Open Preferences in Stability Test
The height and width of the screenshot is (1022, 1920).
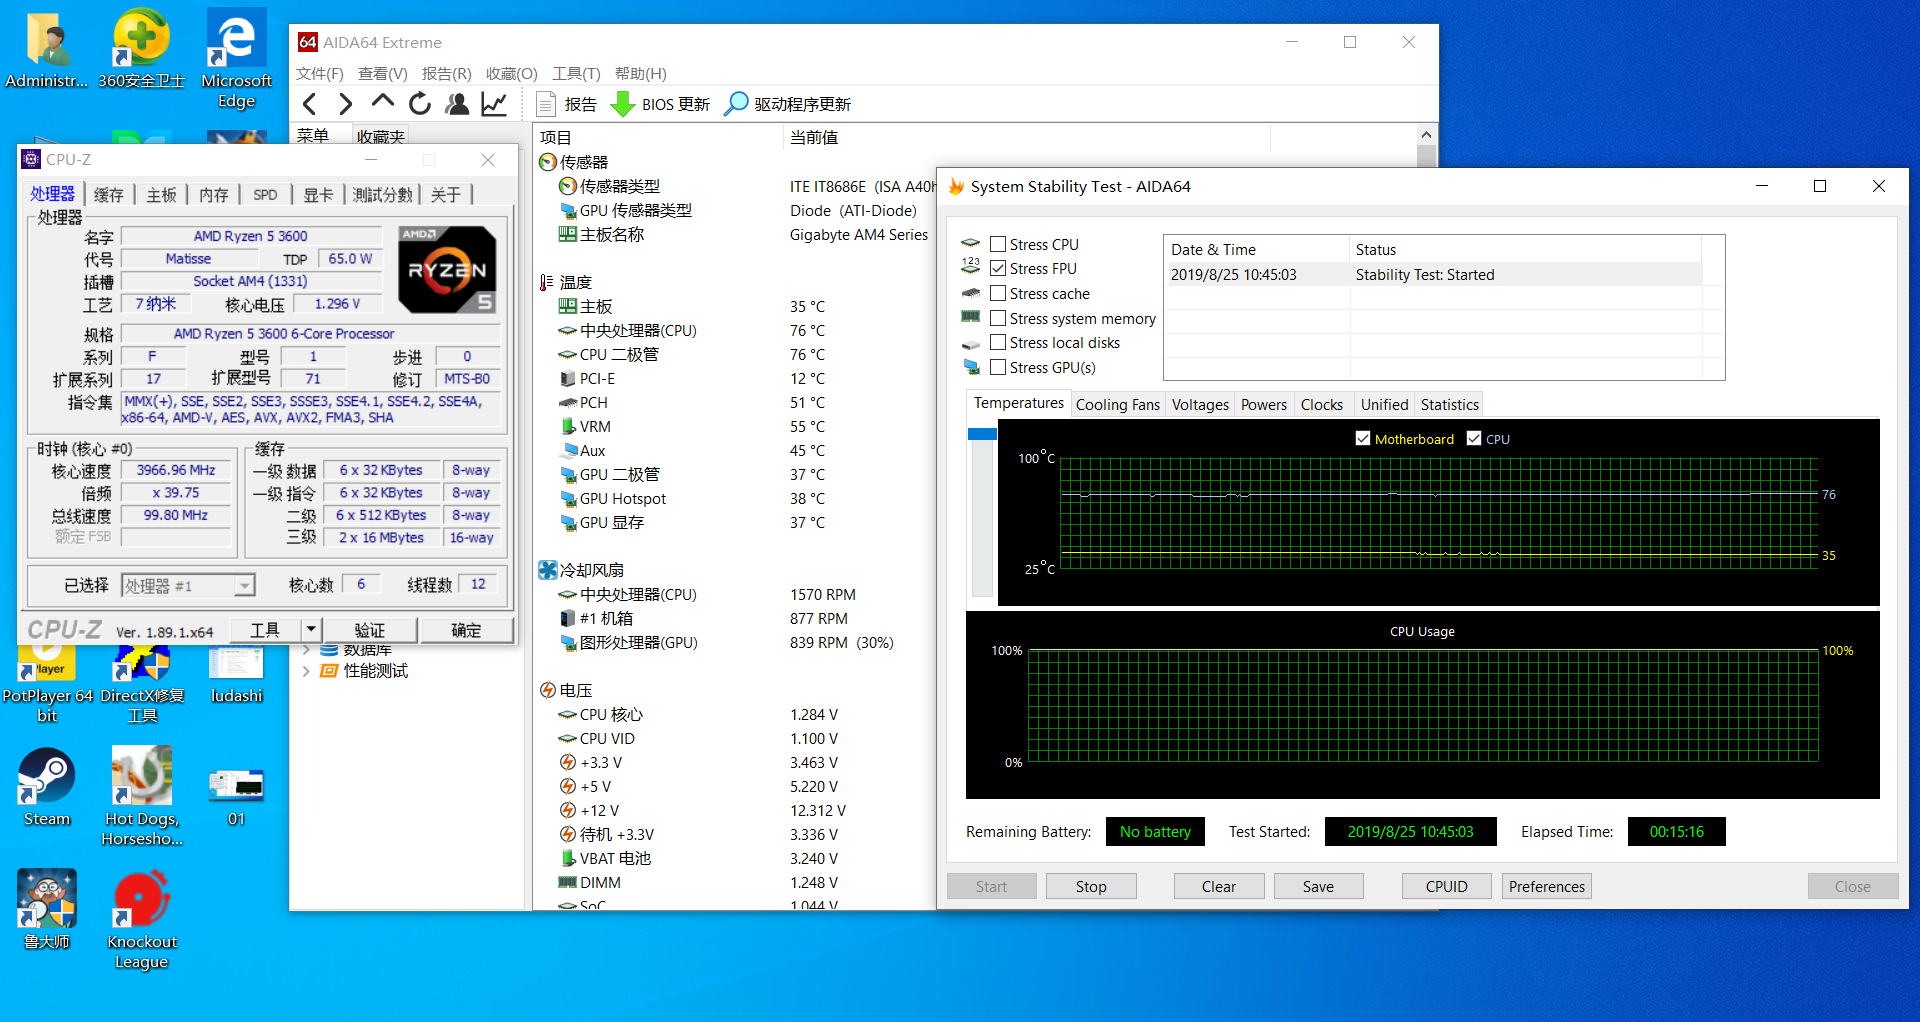pyautogui.click(x=1547, y=886)
